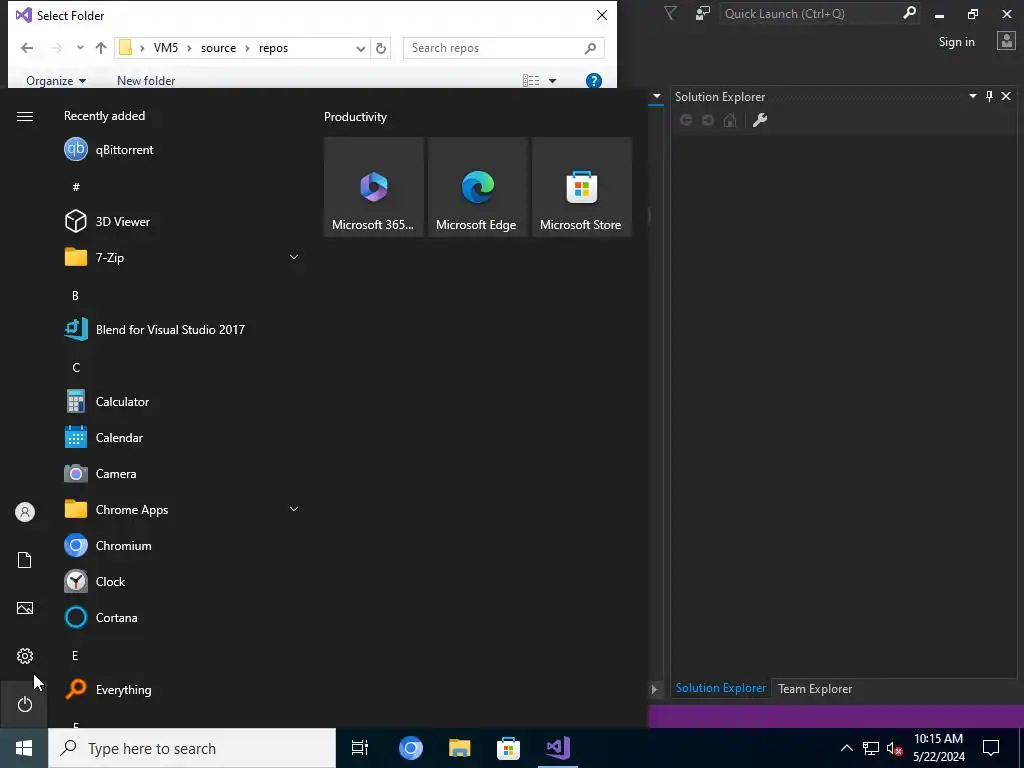Screen dimensions: 1024x768
Task: Open the Microsoft Store tile
Action: [581, 187]
